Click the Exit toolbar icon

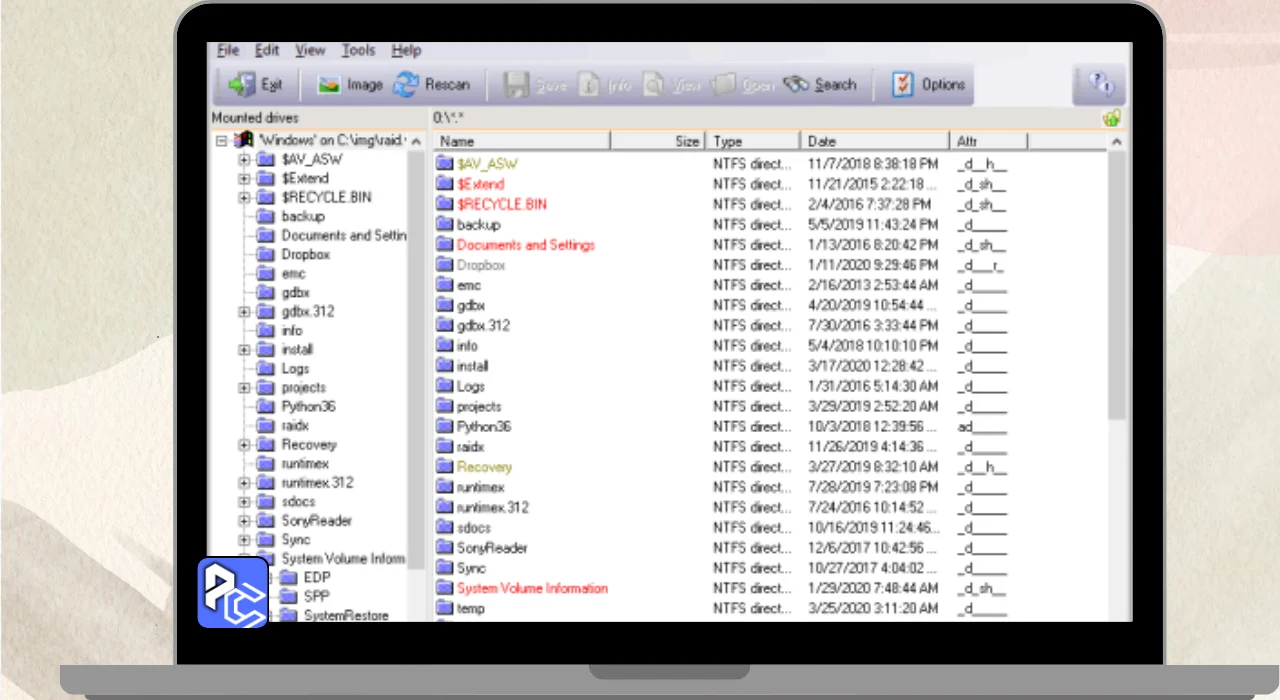tap(241, 85)
